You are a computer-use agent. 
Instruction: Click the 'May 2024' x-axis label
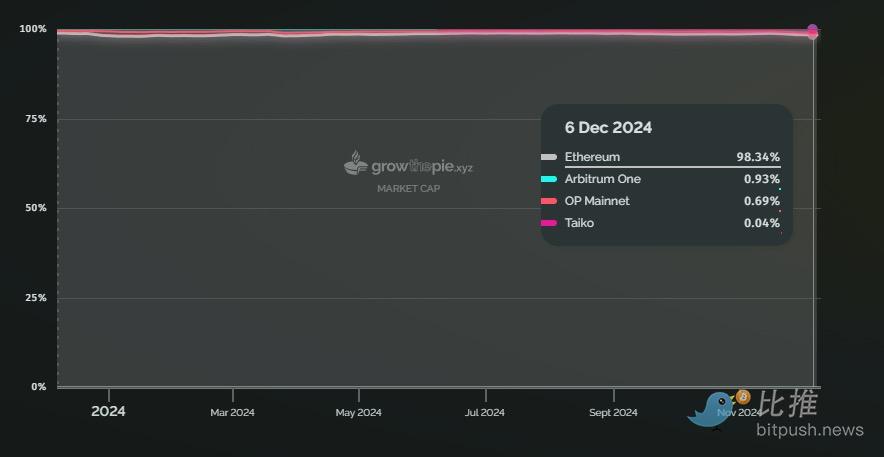click(359, 412)
